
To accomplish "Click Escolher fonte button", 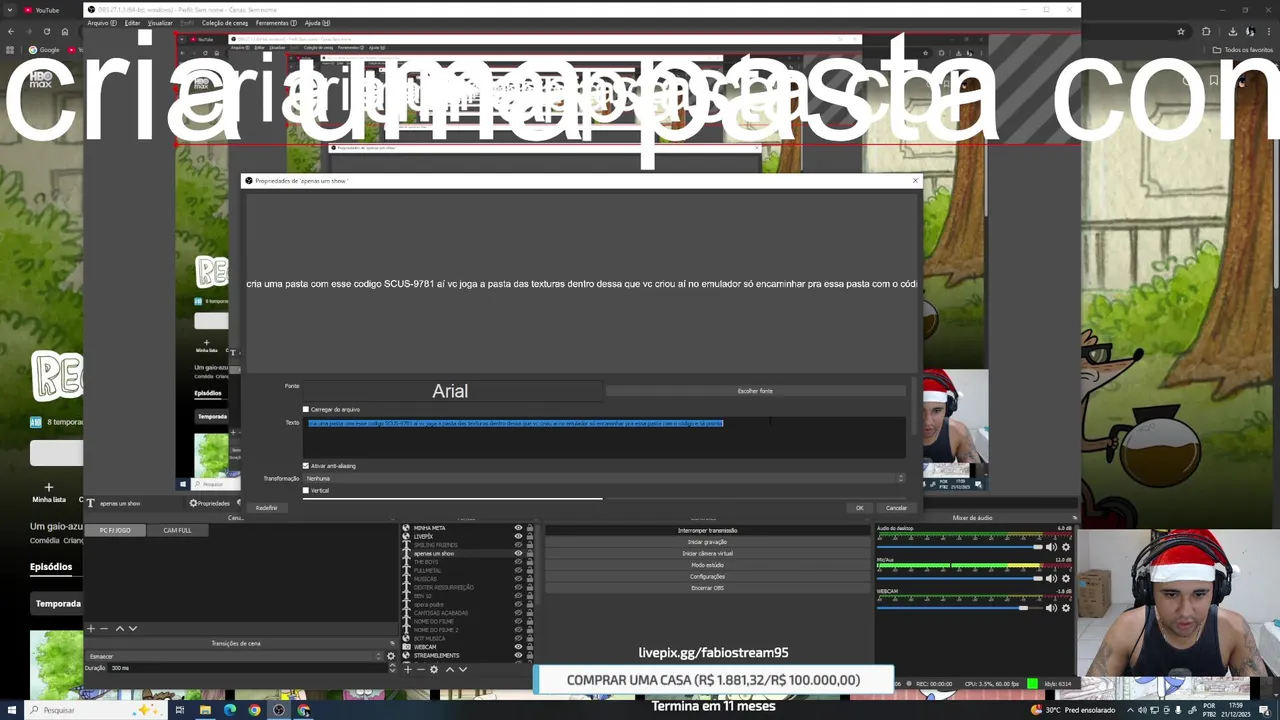I will point(755,391).
